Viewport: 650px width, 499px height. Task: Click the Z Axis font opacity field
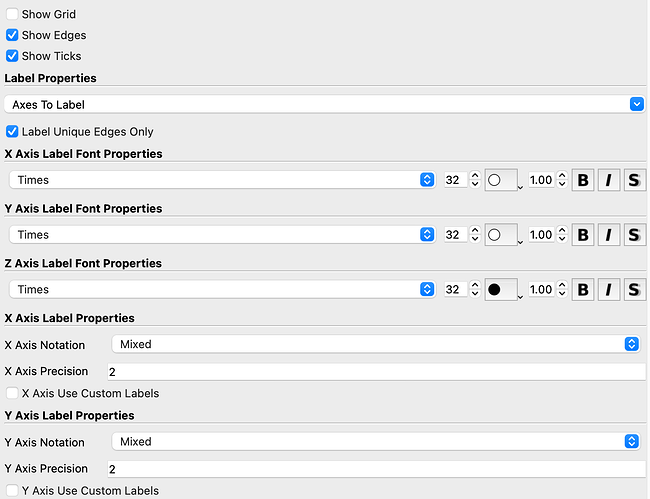pos(541,290)
